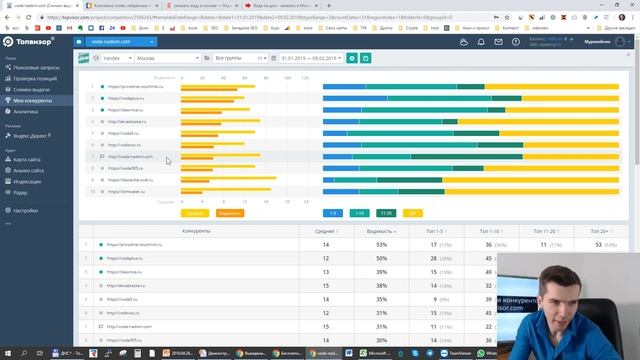Toggle the orange Видимость legend button
Viewport: 640px width, 360px height.
(x=230, y=213)
